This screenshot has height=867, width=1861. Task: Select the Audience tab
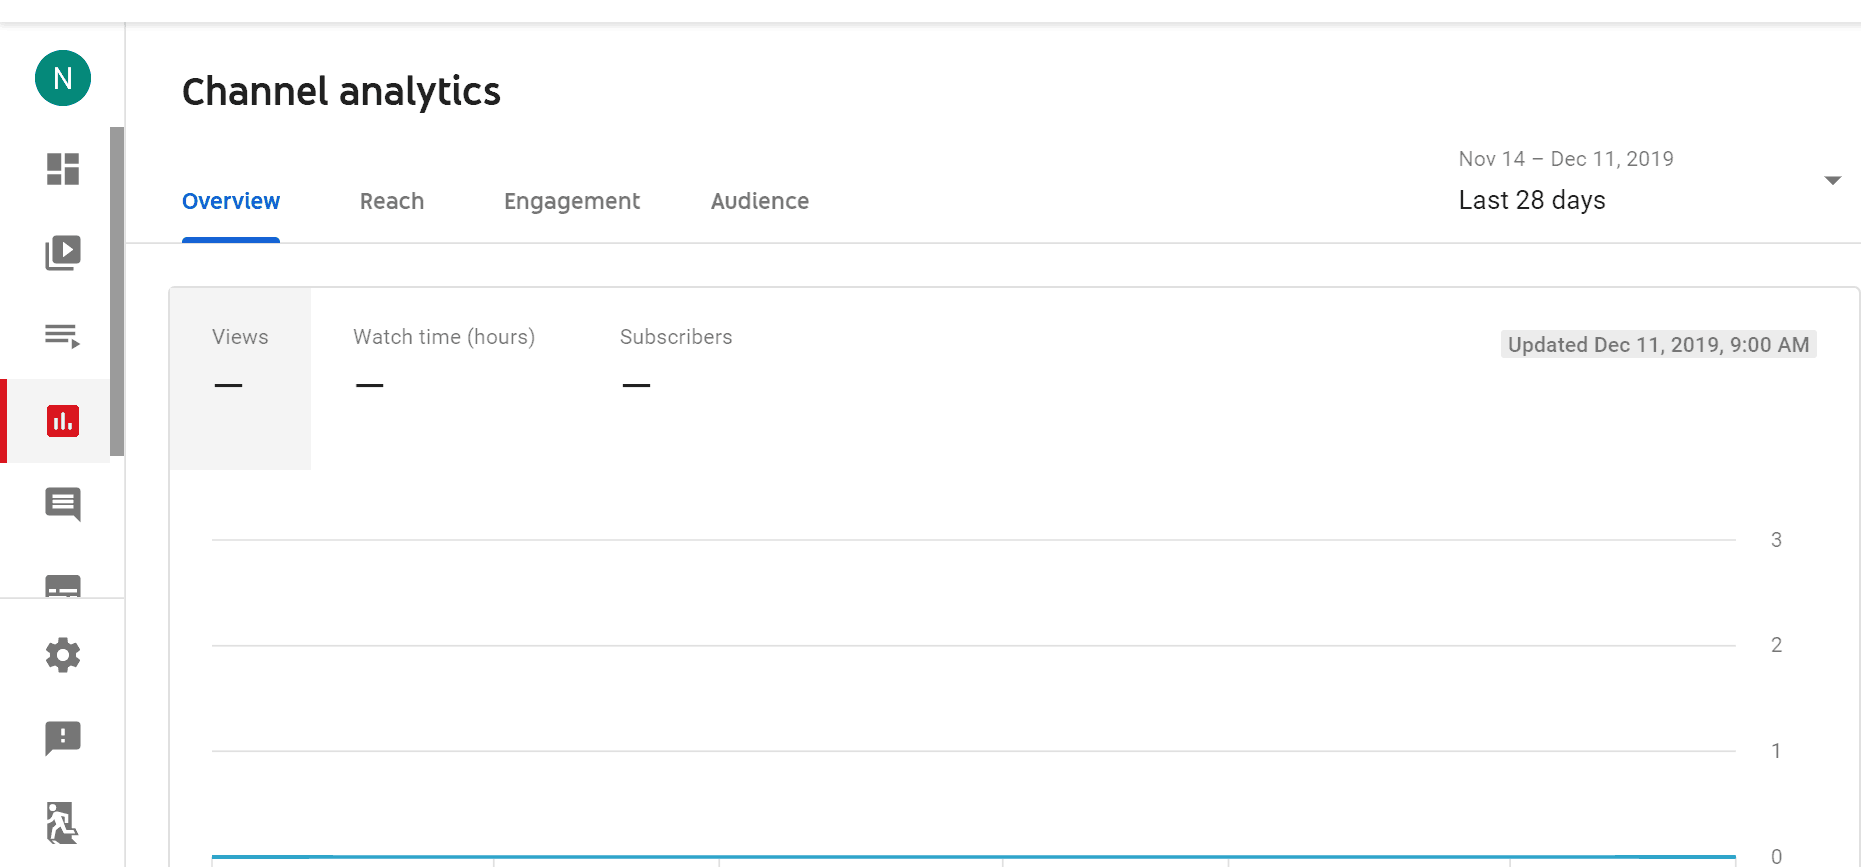760,201
